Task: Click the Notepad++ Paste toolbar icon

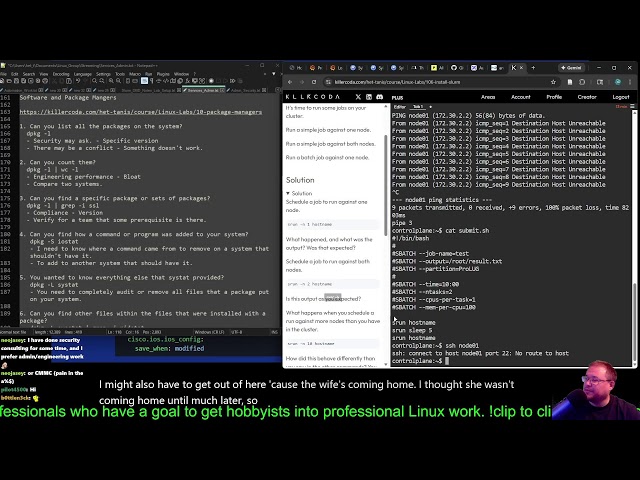Action: pyautogui.click(x=69, y=81)
